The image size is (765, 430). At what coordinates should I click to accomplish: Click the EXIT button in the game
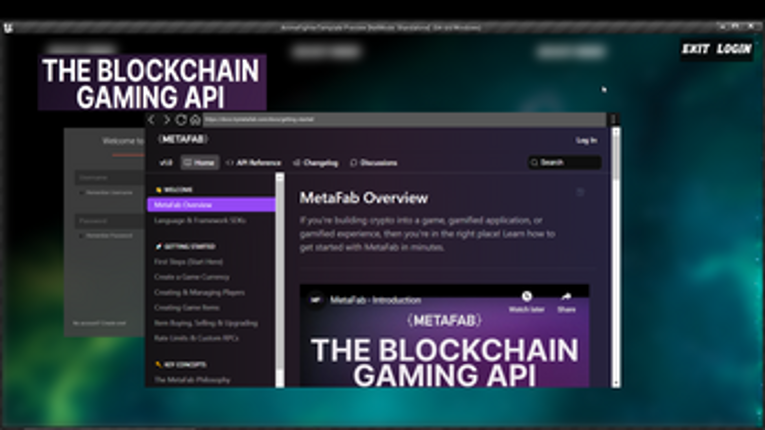695,49
